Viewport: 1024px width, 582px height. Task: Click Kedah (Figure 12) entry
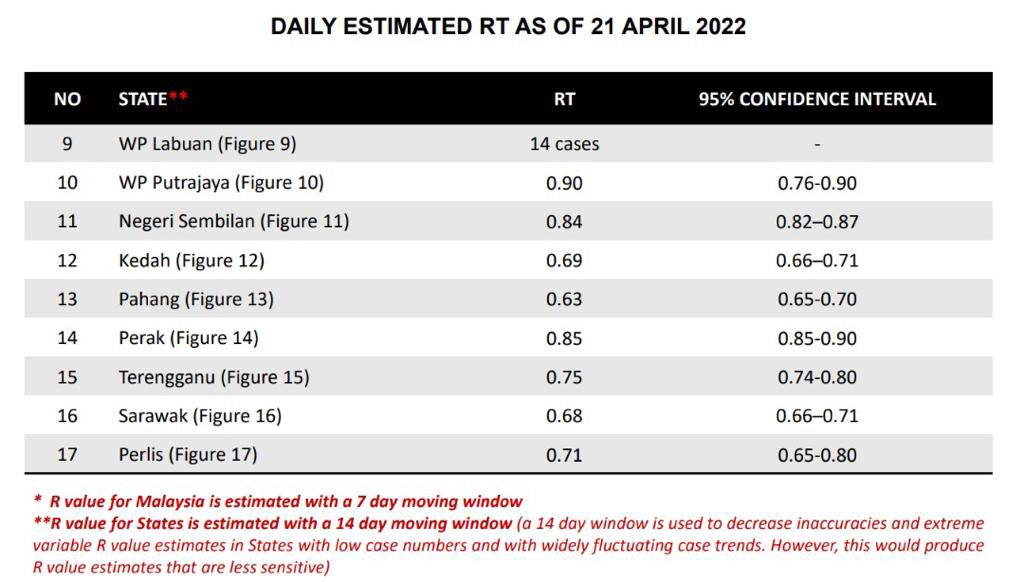(191, 261)
